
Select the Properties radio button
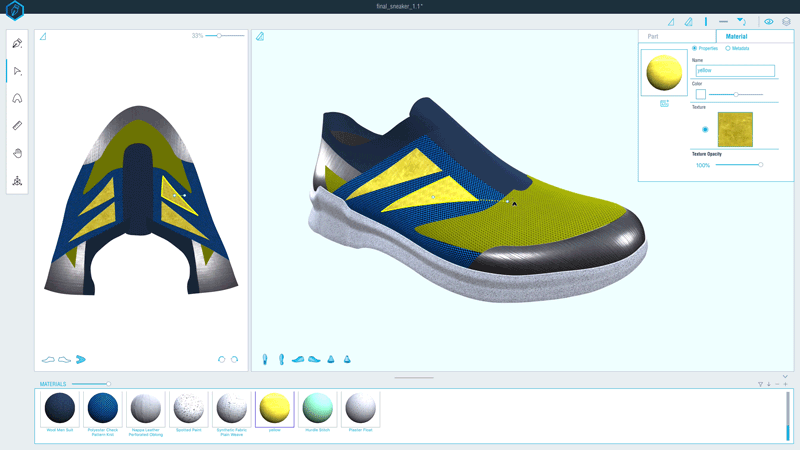[x=695, y=48]
